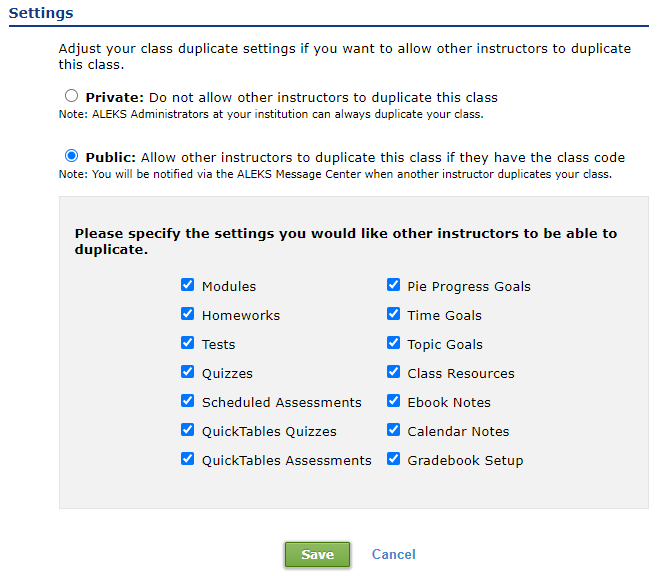Viewport: 661px width, 576px height.
Task: Uncheck the Class Resources checkbox
Action: click(x=394, y=372)
